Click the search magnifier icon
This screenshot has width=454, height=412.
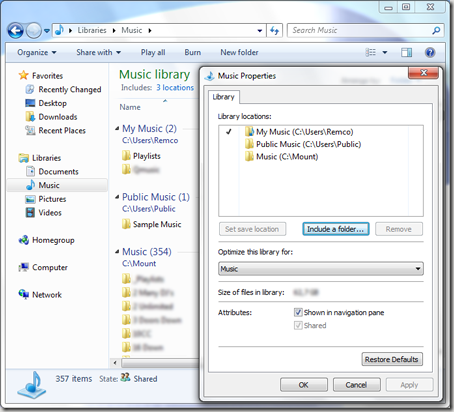pyautogui.click(x=436, y=31)
